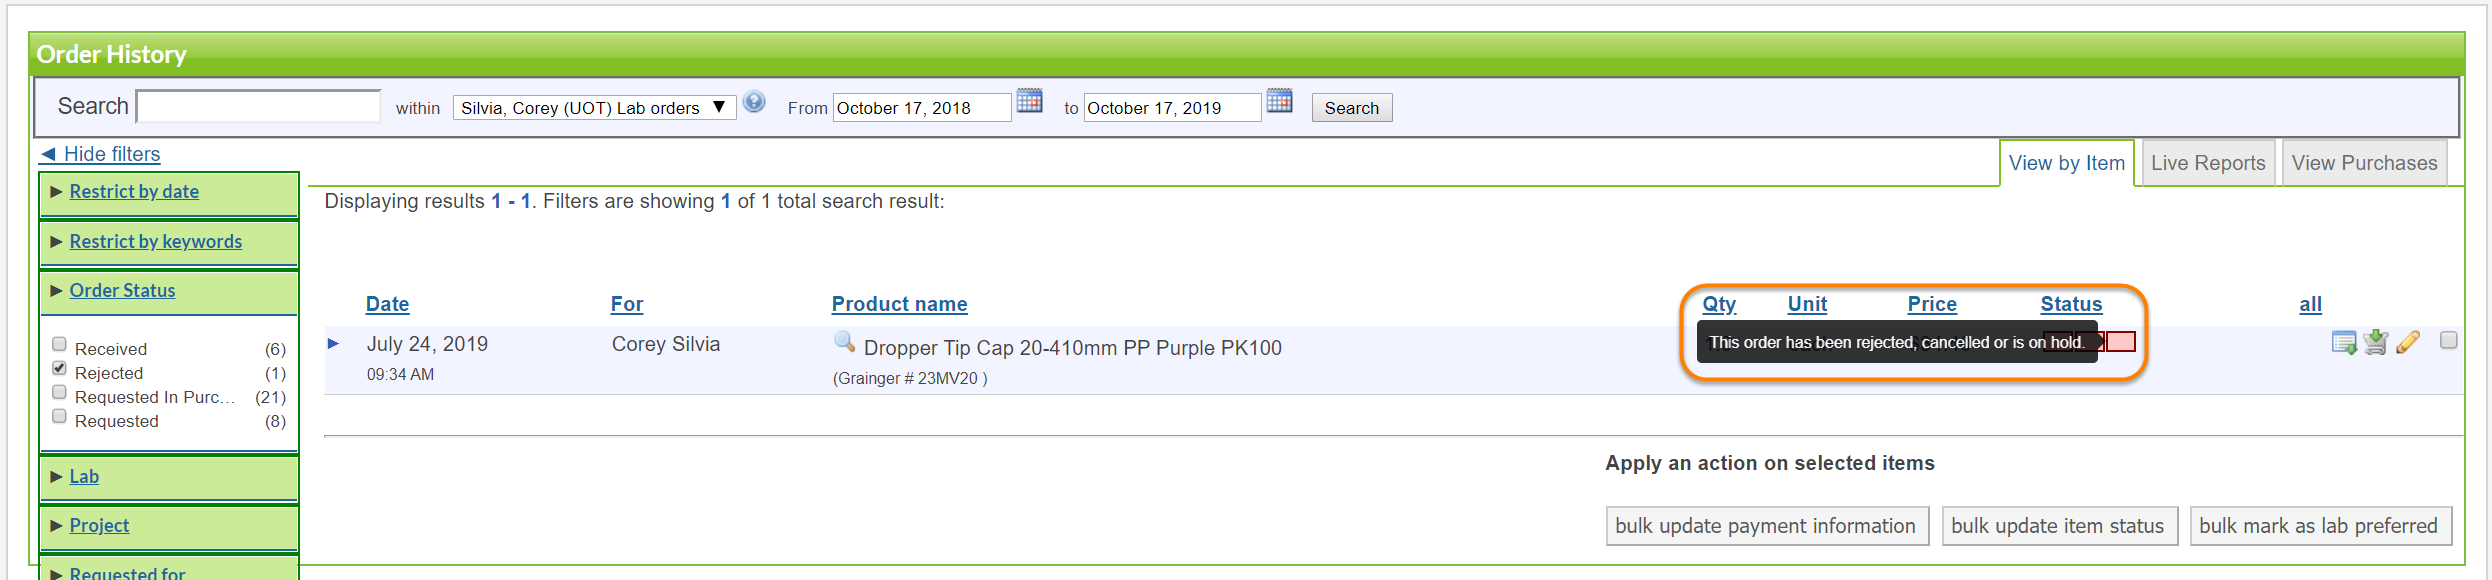The height and width of the screenshot is (580, 2492).
Task: Click the blue arrow next to Hide filters
Action: coord(48,154)
